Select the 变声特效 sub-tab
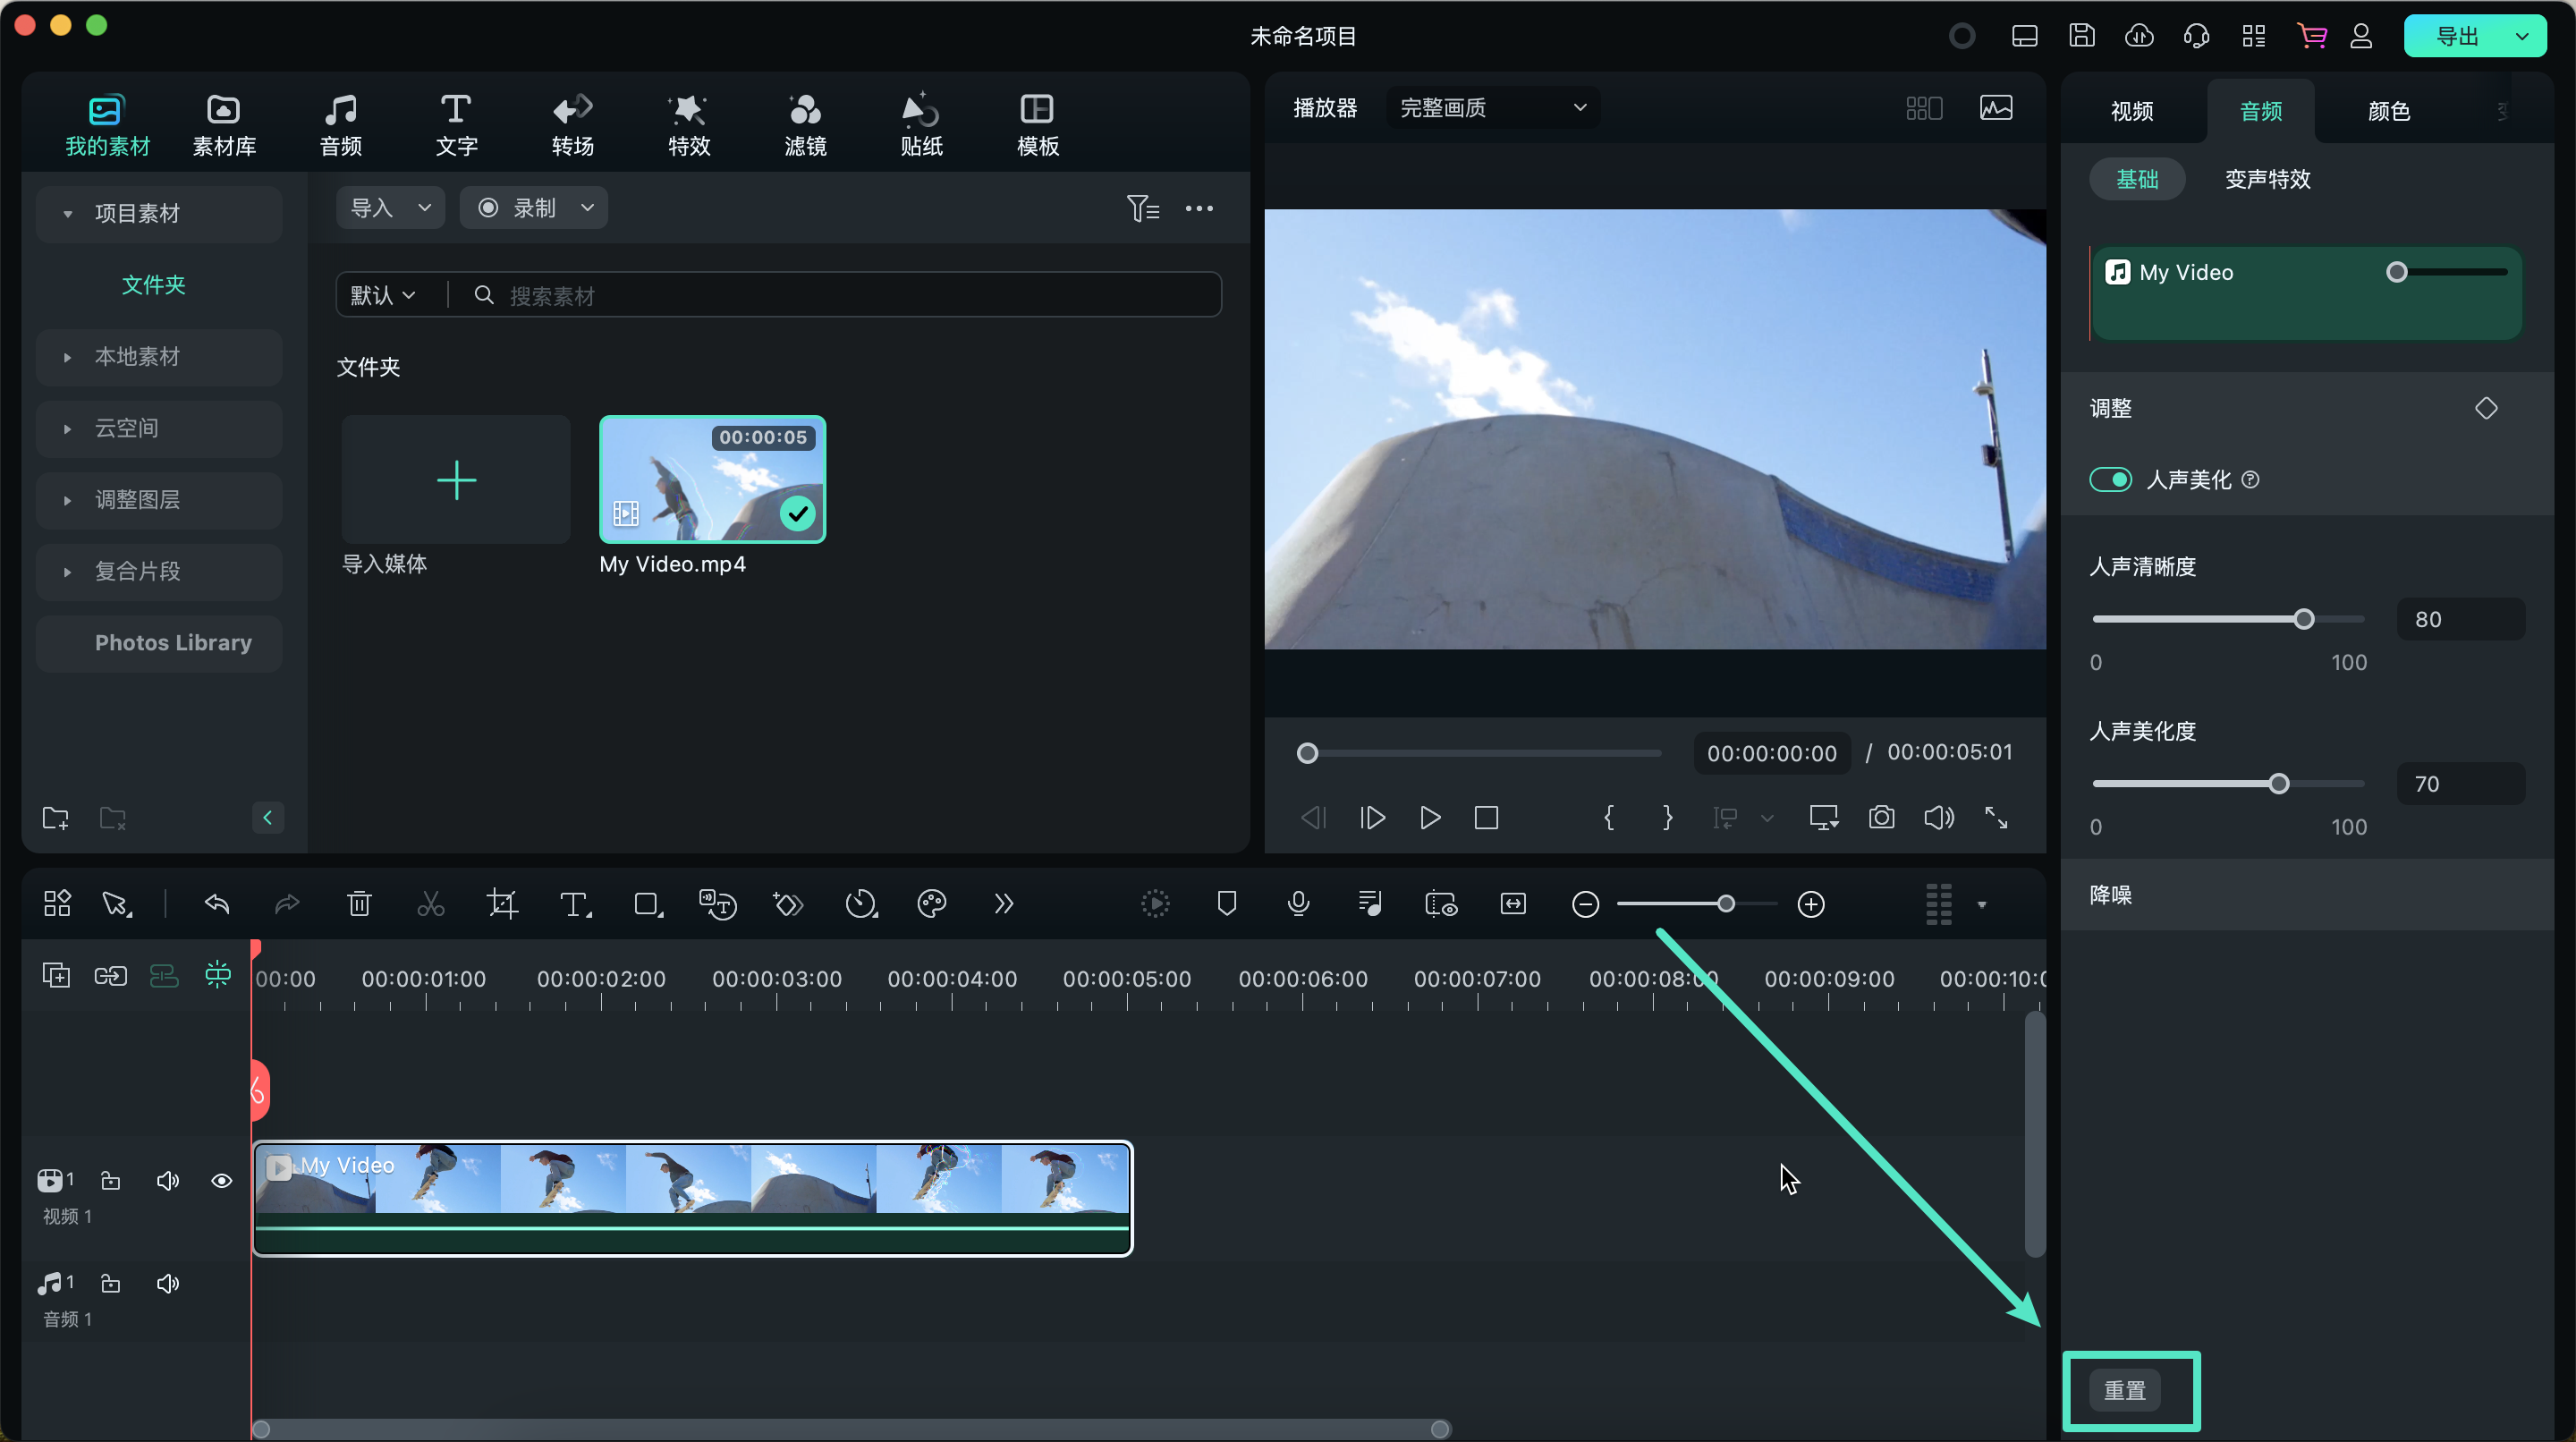 2267,180
